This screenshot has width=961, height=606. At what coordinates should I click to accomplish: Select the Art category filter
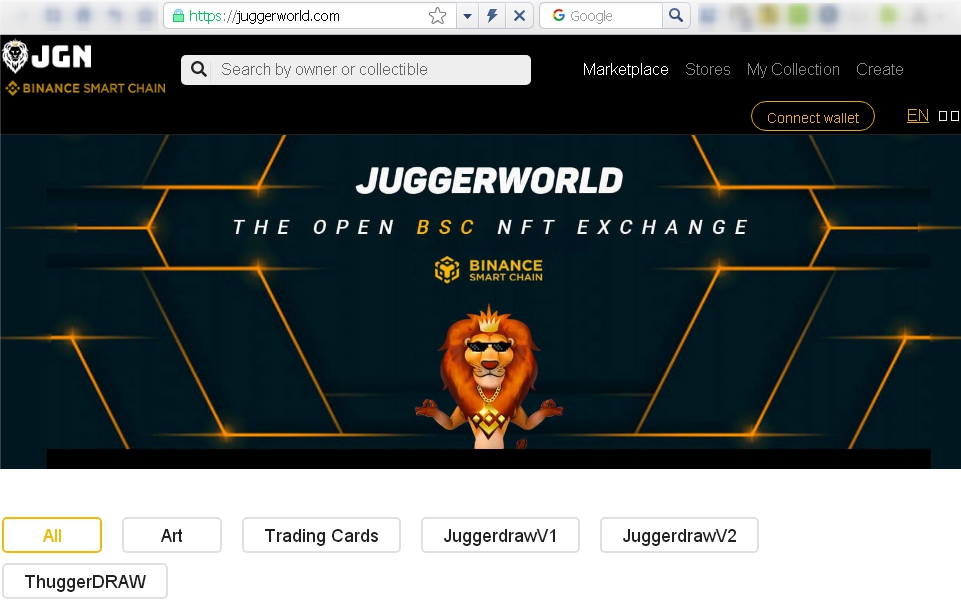(172, 536)
